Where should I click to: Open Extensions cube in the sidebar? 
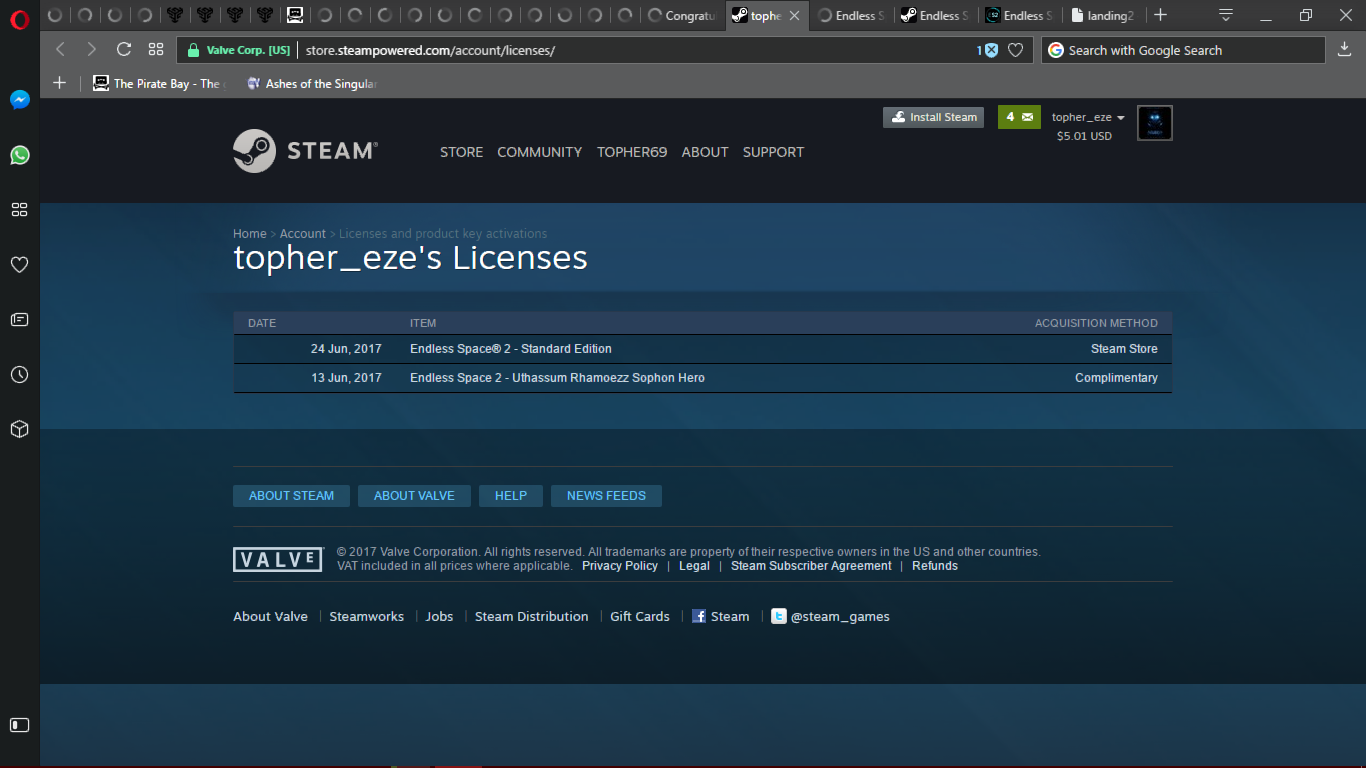(19, 429)
